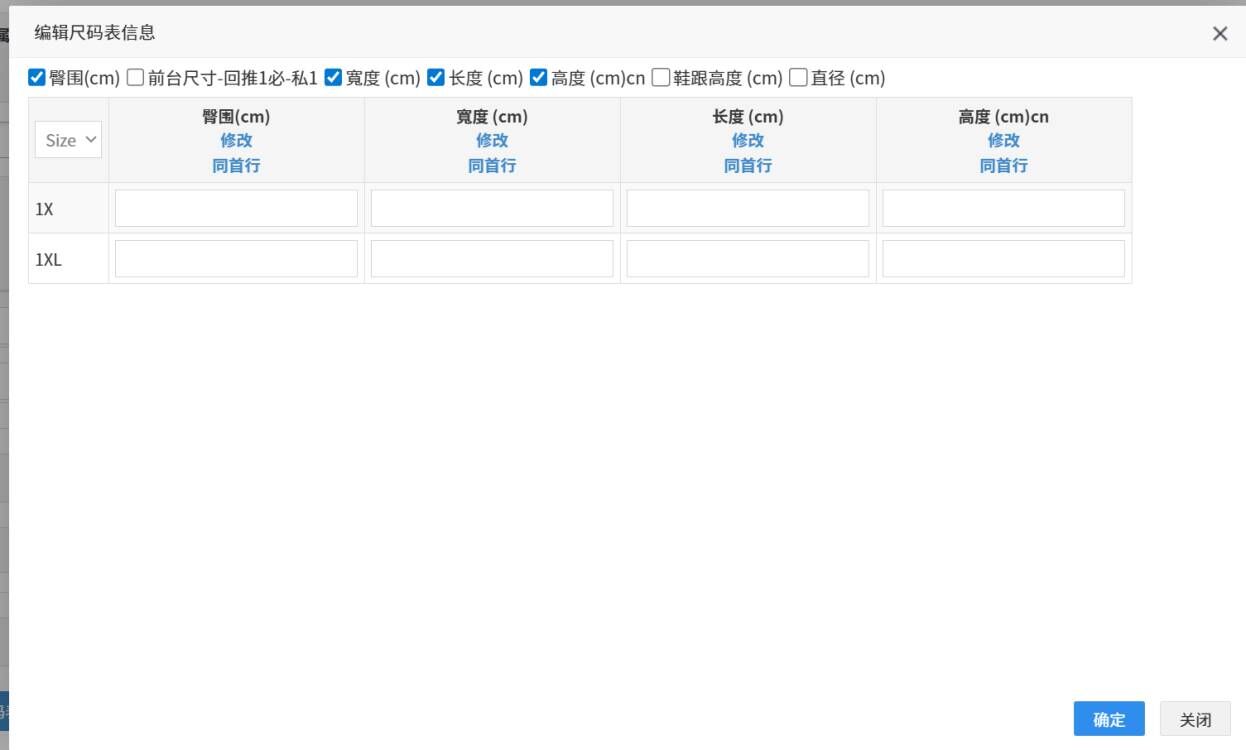This screenshot has height=750, width=1246.
Task: Select the 寬度 input field for size 1XL
Action: (492, 258)
